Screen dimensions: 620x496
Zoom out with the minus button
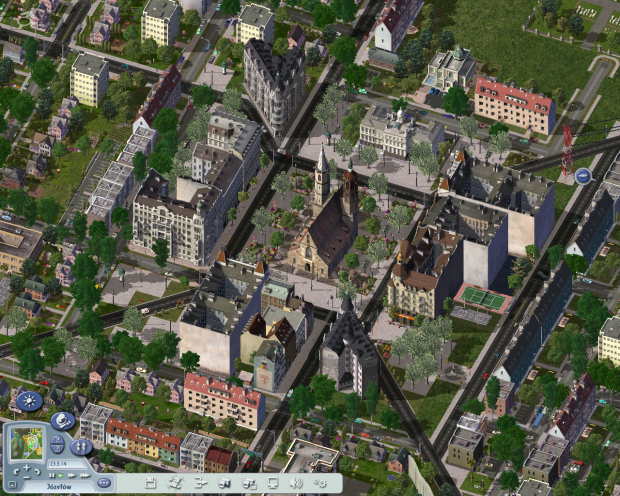[26, 477]
